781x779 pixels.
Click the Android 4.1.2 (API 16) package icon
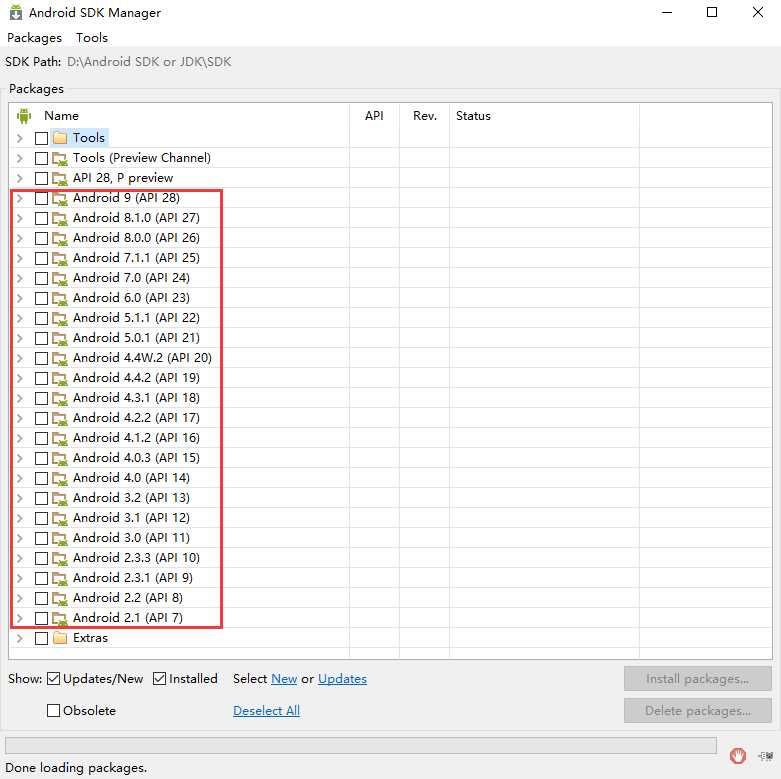pyautogui.click(x=60, y=438)
